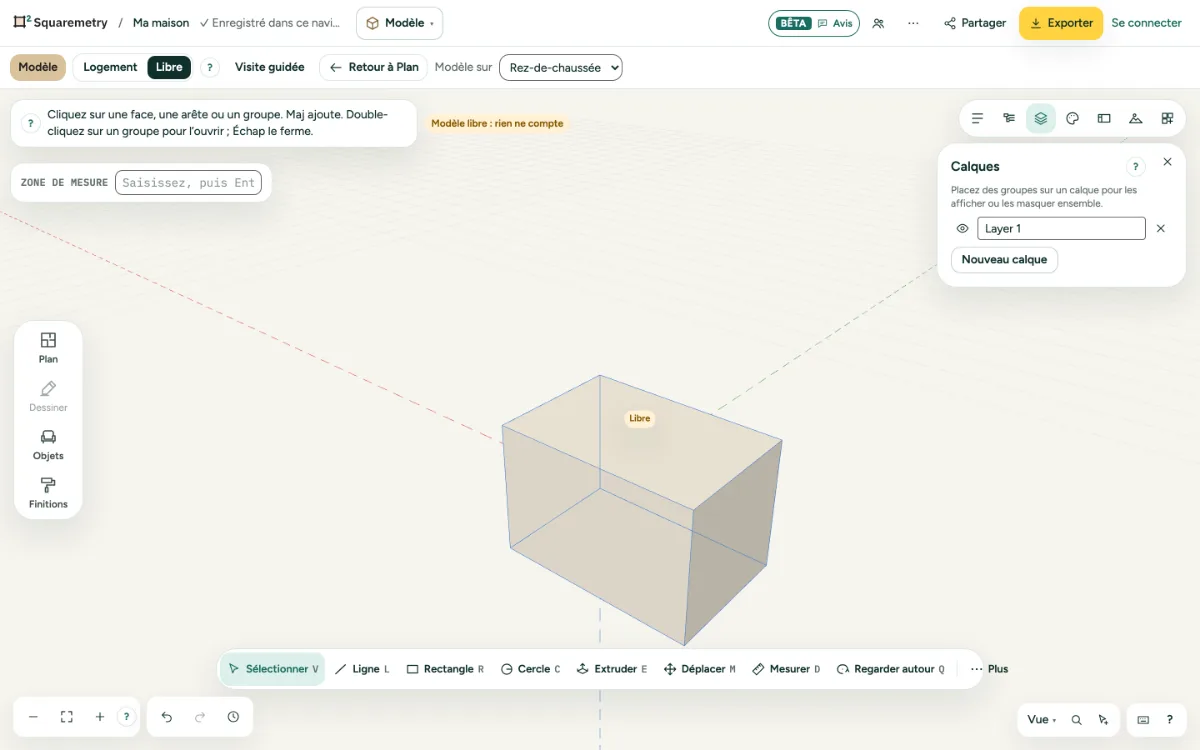
Task: Expand the Plus tools menu
Action: pyautogui.click(x=989, y=669)
